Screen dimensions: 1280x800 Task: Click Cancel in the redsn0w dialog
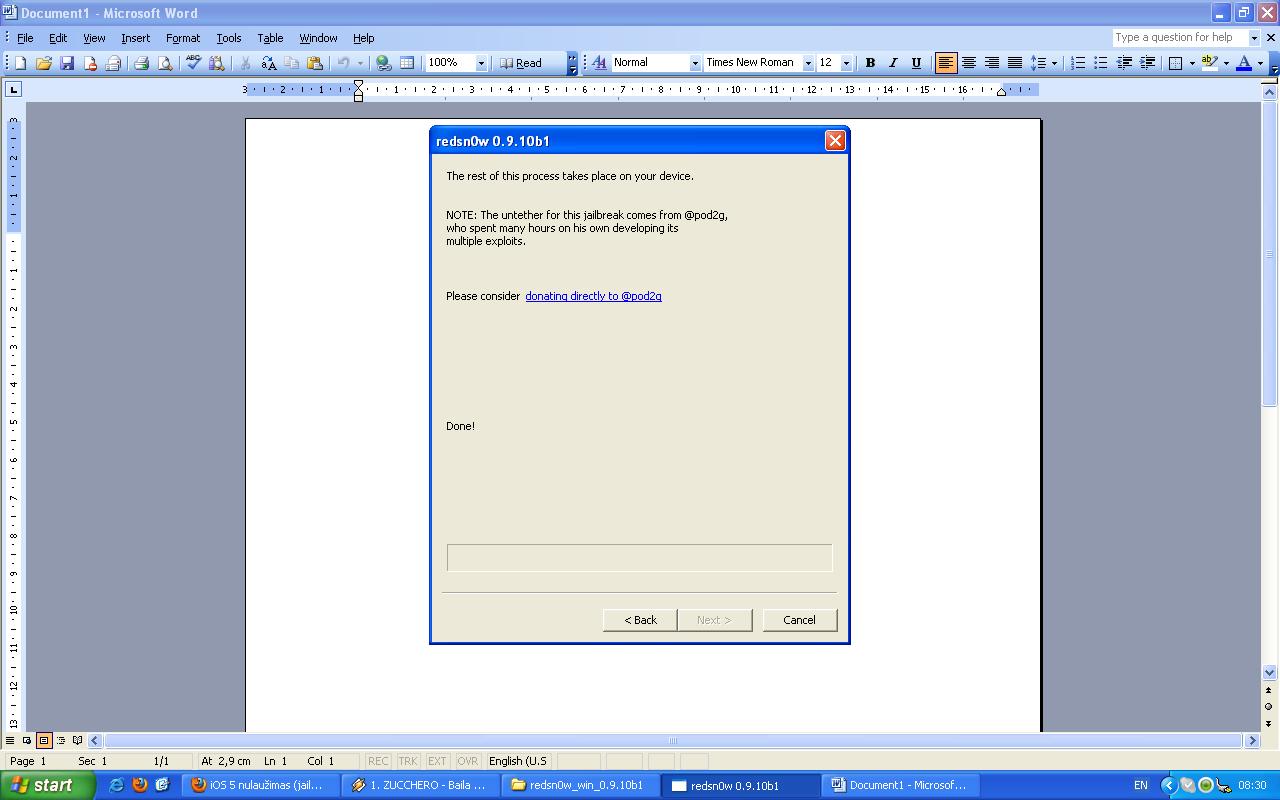[x=799, y=620]
